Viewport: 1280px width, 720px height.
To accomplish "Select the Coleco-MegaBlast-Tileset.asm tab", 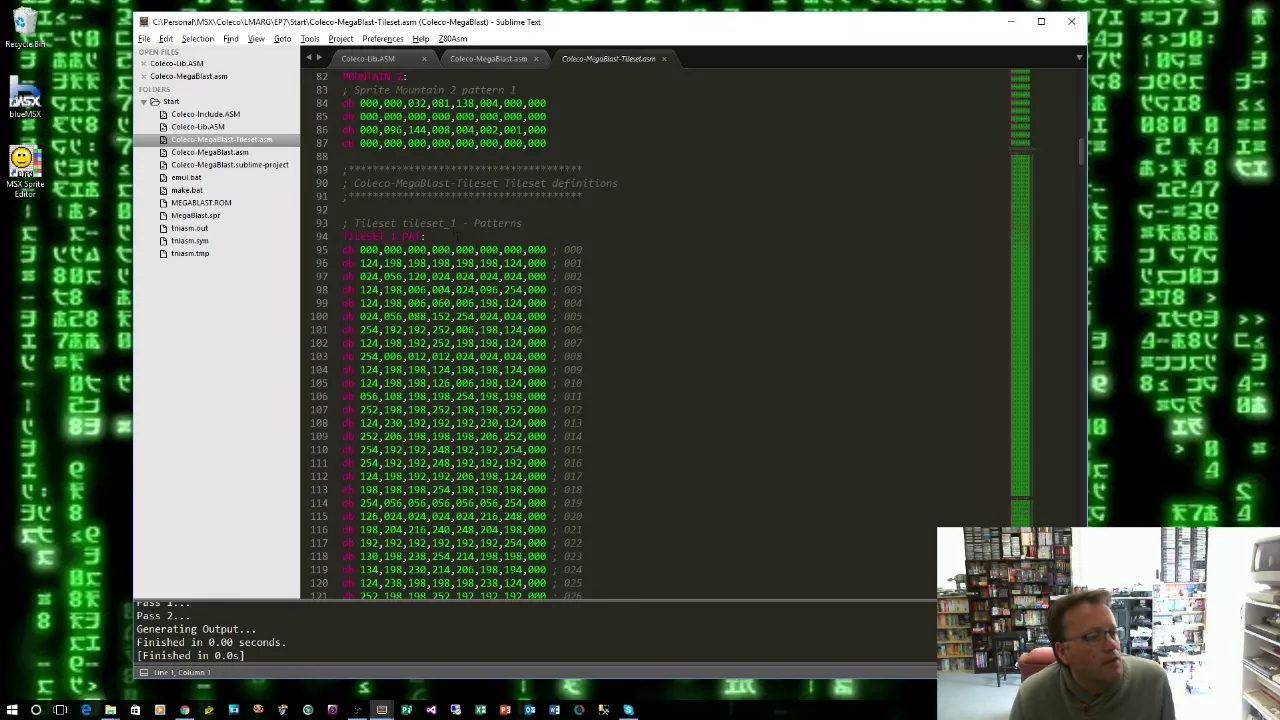I will pyautogui.click(x=609, y=59).
